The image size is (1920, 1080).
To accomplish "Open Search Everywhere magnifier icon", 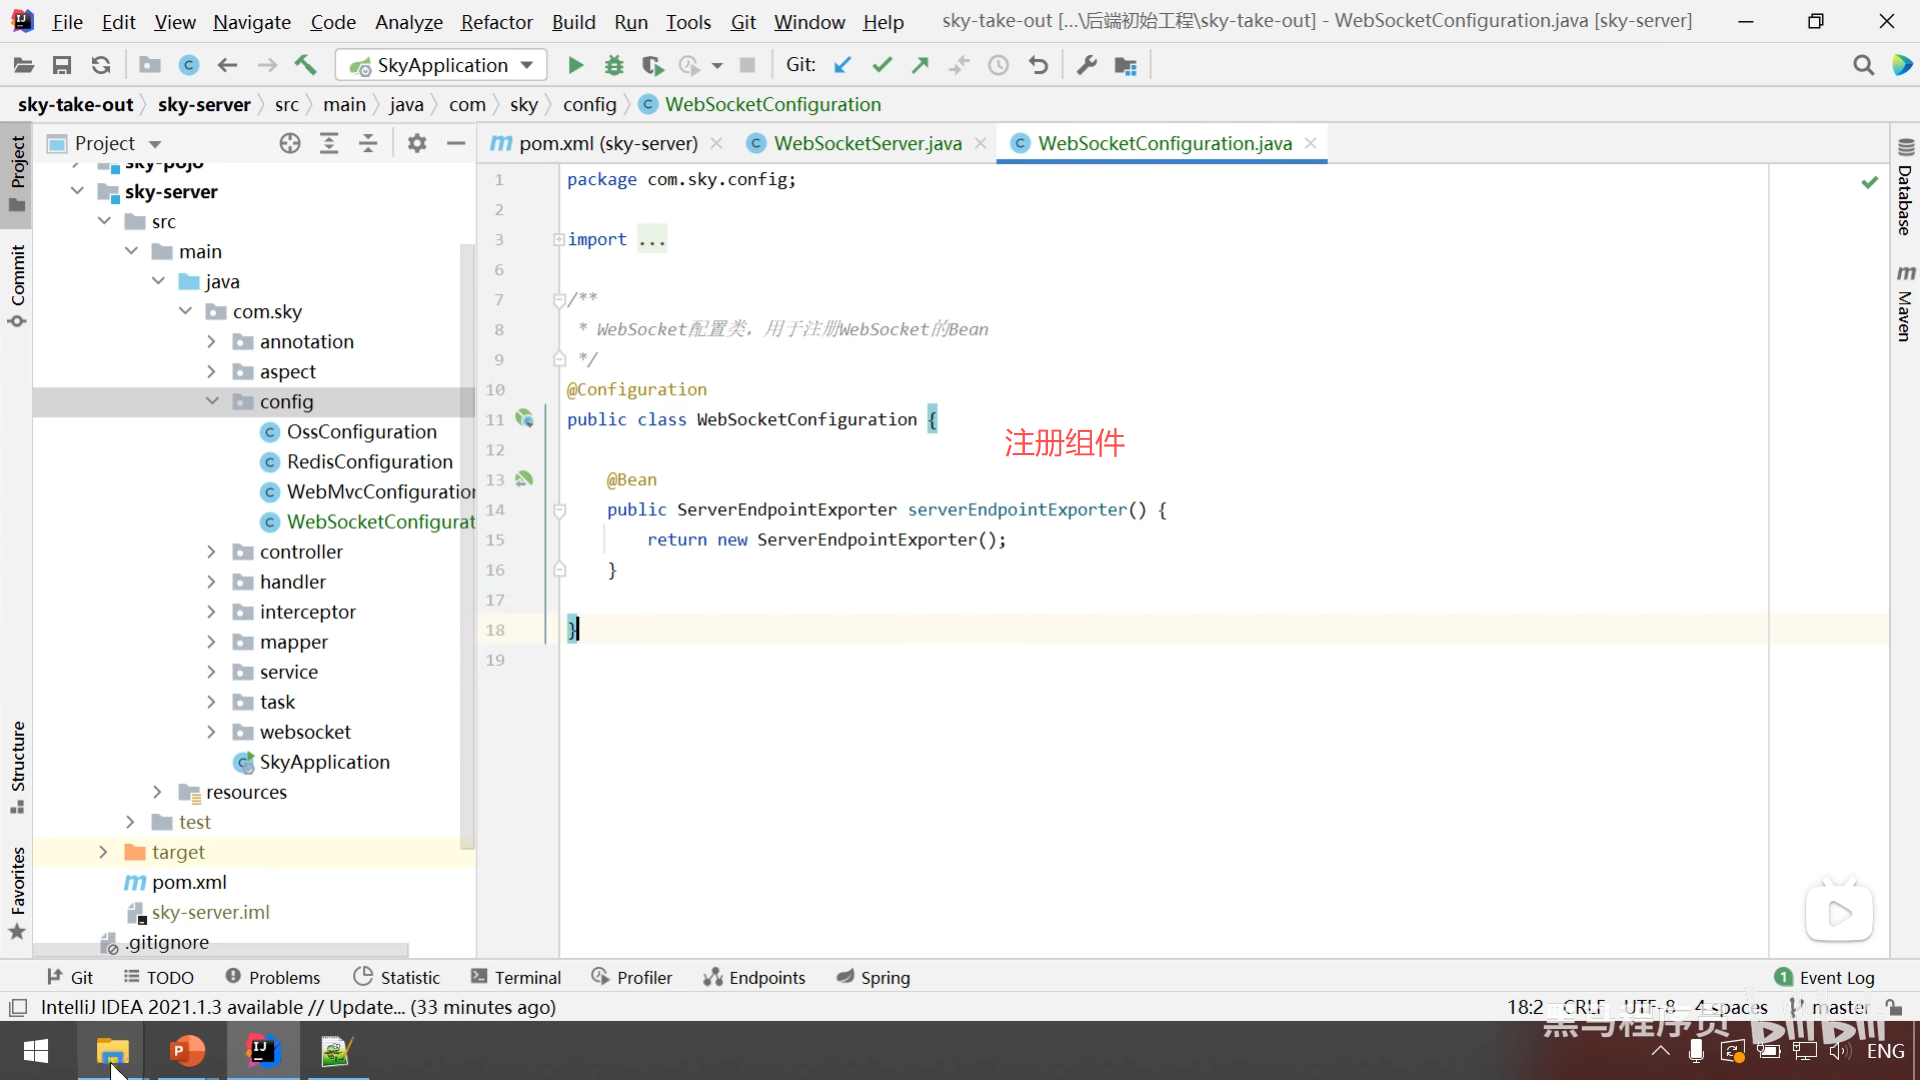I will pos(1863,66).
